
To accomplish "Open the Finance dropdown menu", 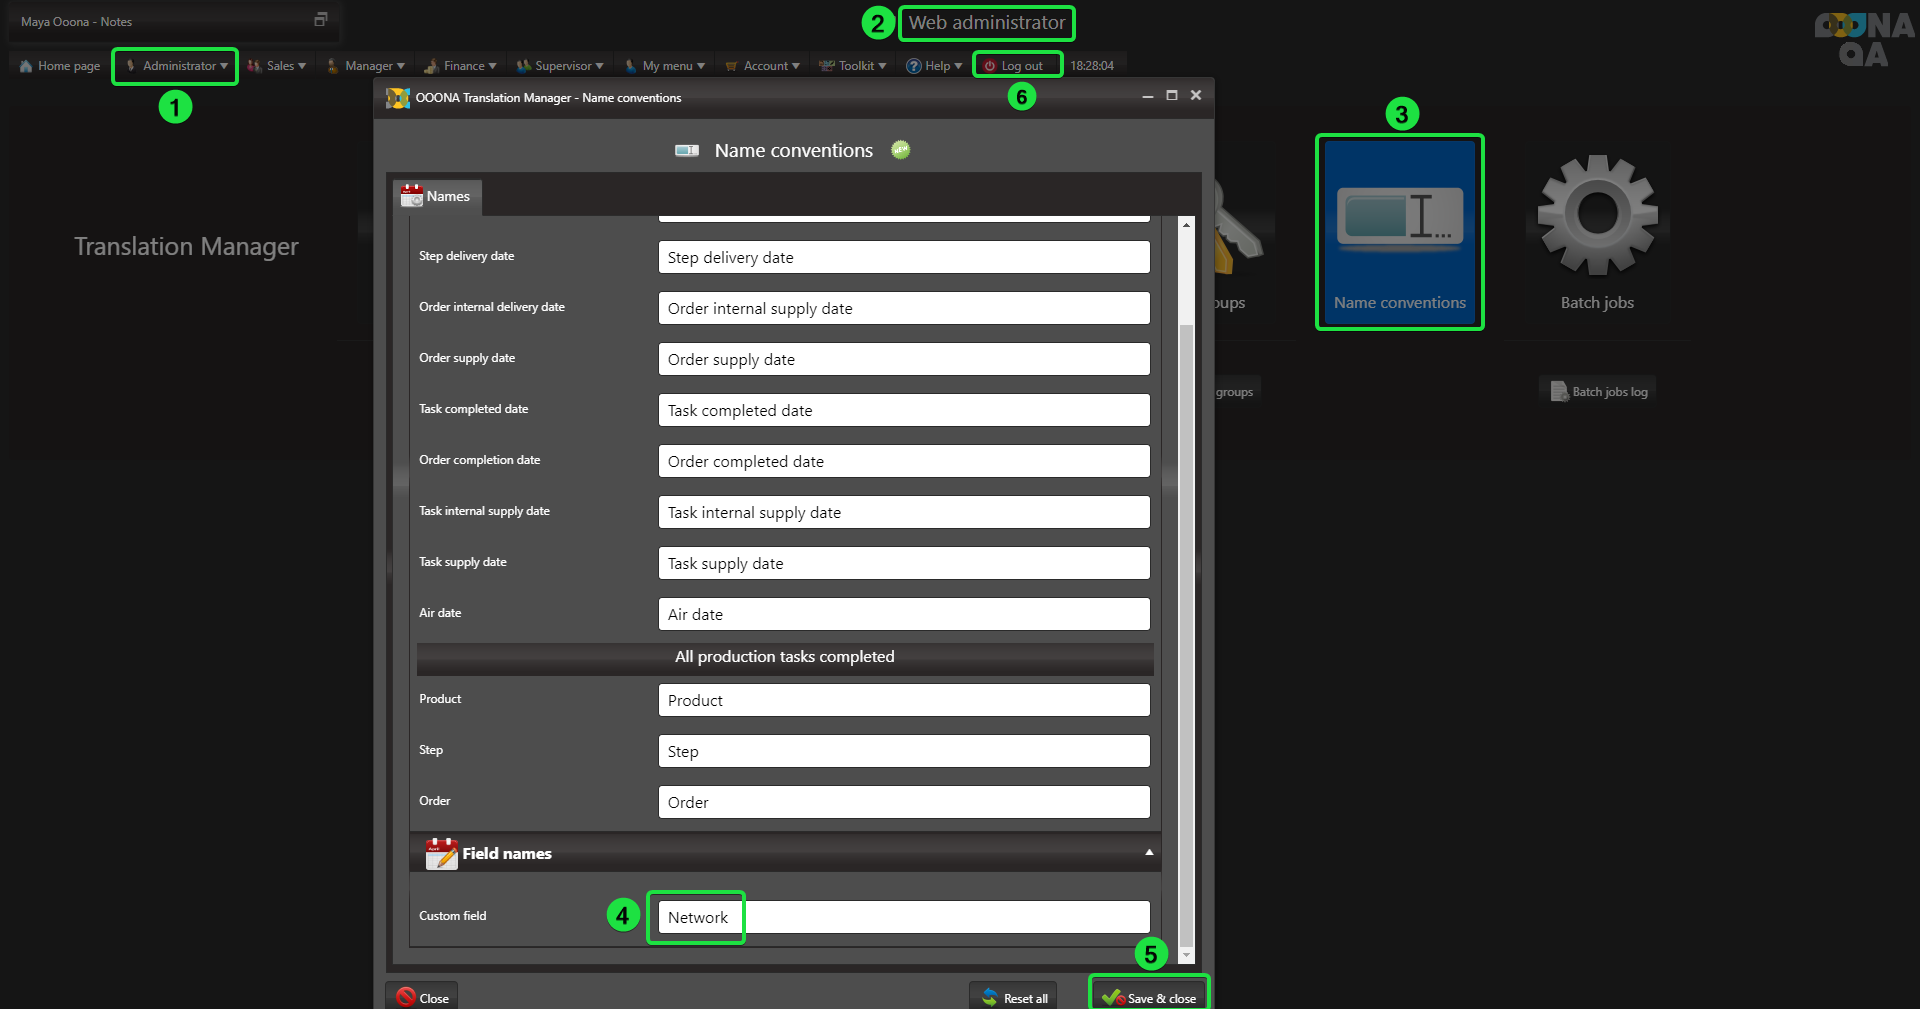I will (461, 66).
